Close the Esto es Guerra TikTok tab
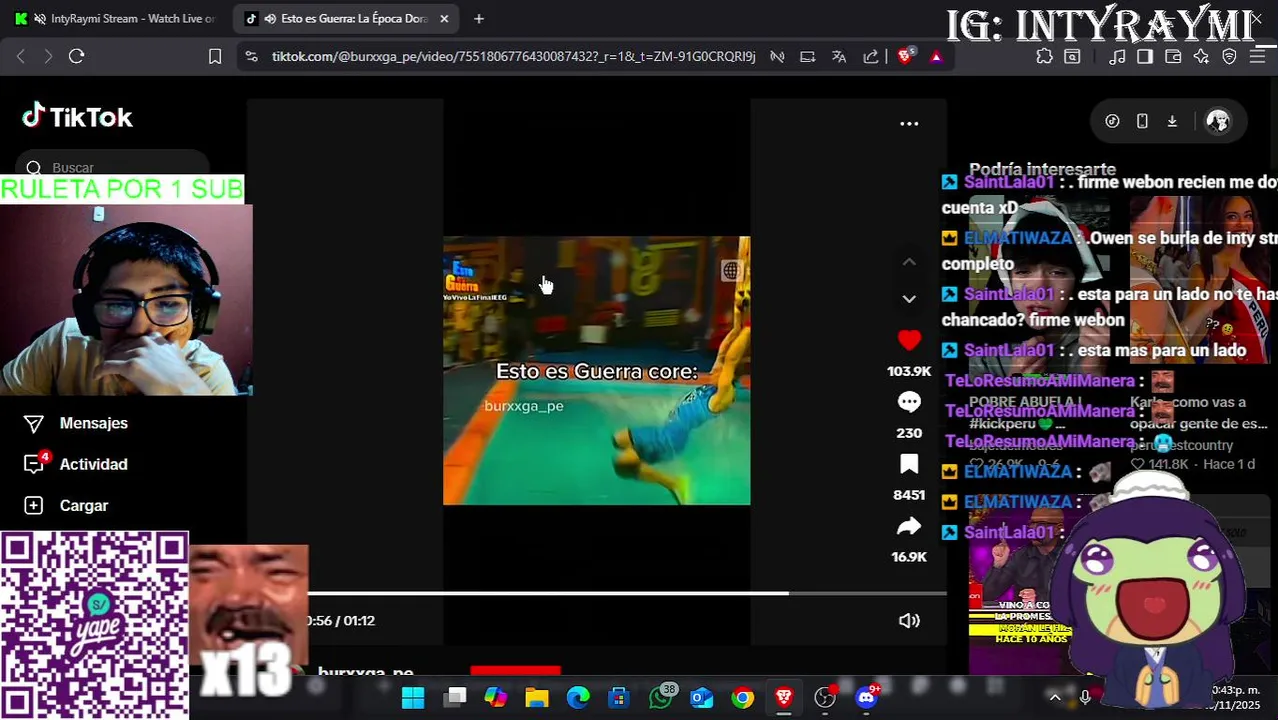Image resolution: width=1278 pixels, height=720 pixels. tap(444, 19)
